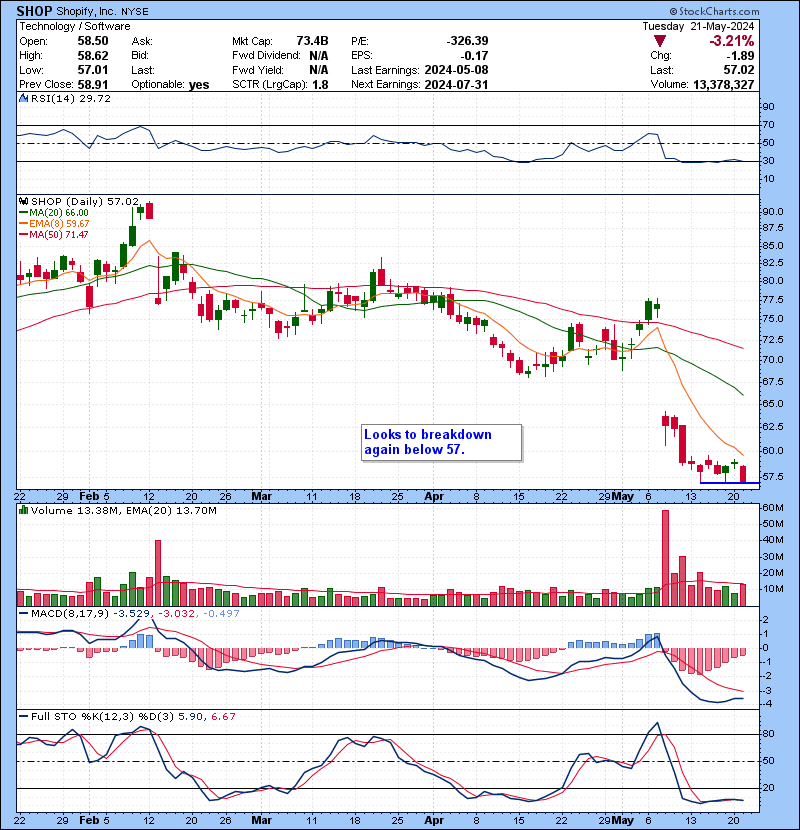
Task: Click the Open value 58.50
Action: click(x=93, y=41)
